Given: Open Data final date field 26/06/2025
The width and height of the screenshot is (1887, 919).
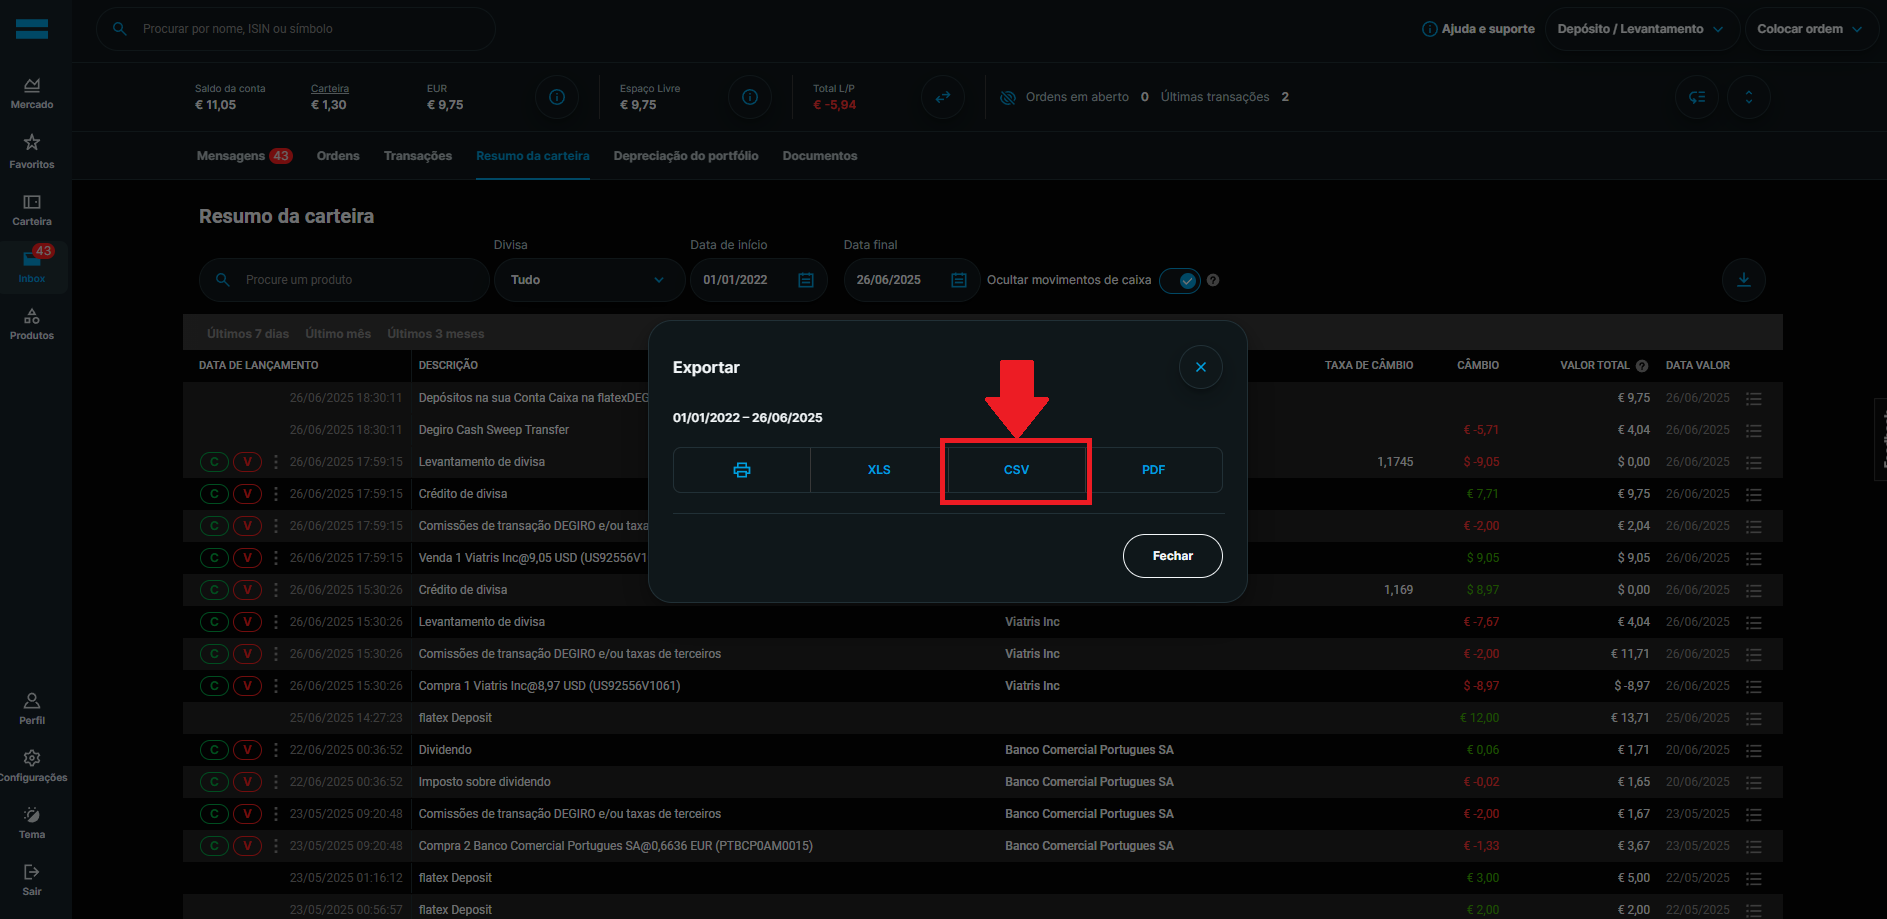Looking at the screenshot, I should pyautogui.click(x=911, y=280).
